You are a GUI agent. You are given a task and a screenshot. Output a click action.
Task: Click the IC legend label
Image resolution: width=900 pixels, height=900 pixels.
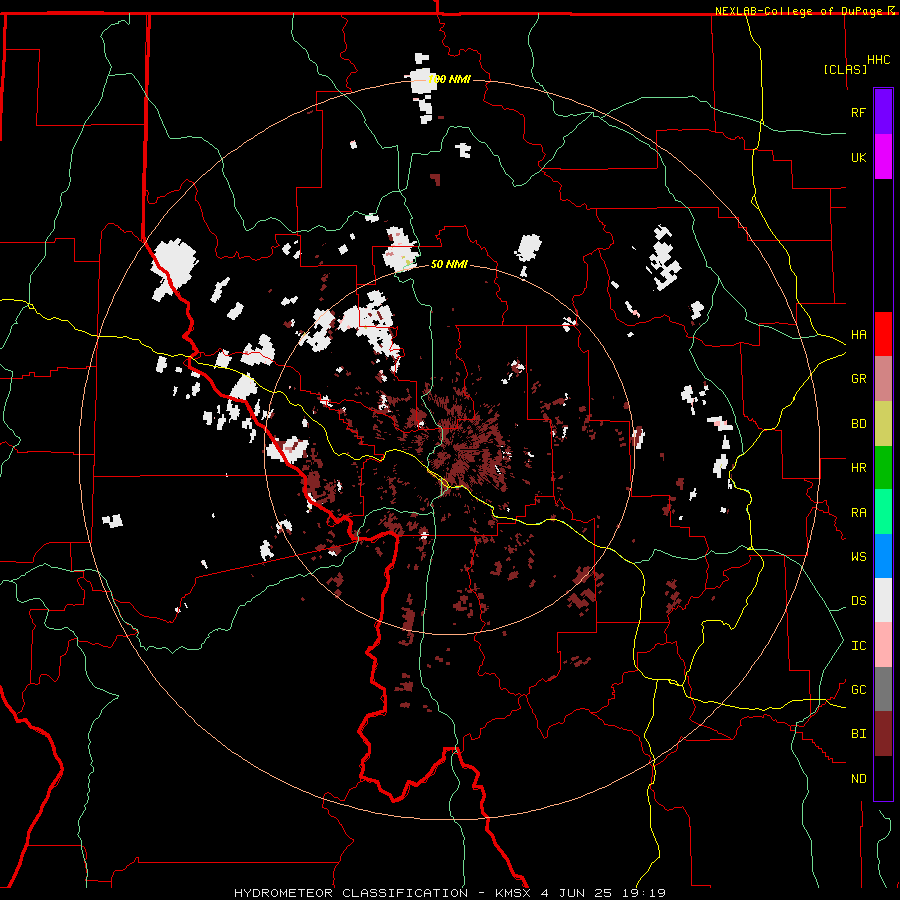point(858,646)
